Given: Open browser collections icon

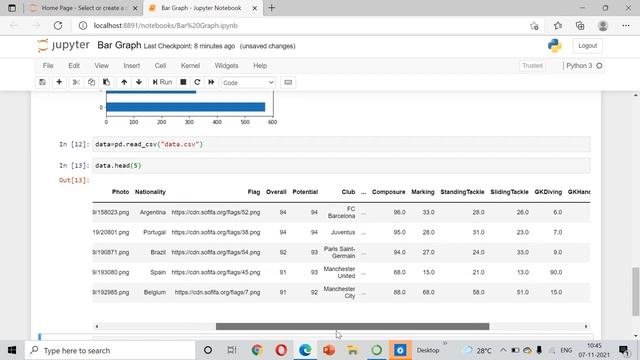Looking at the screenshot, I should pos(580,26).
